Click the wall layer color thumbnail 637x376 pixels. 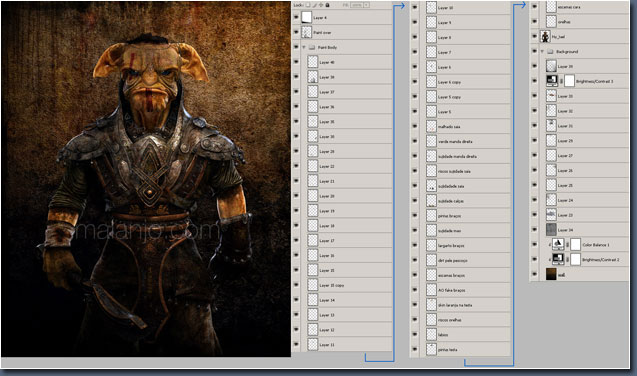point(551,274)
